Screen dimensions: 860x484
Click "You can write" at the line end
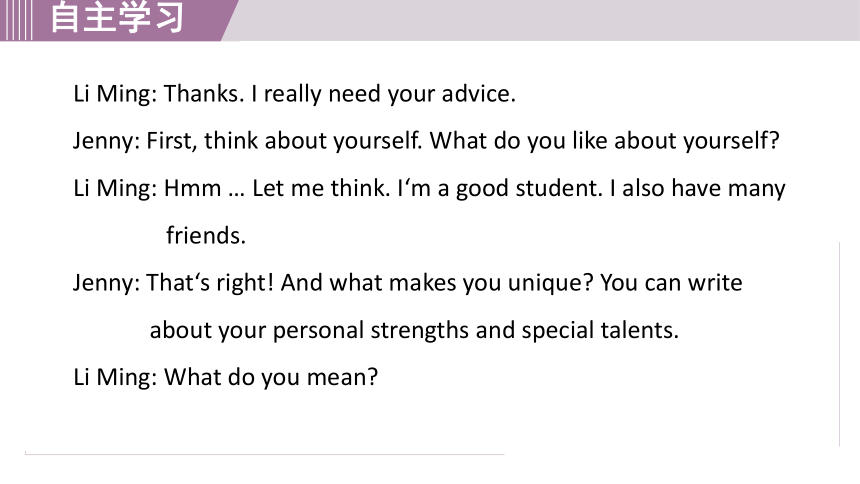(671, 283)
